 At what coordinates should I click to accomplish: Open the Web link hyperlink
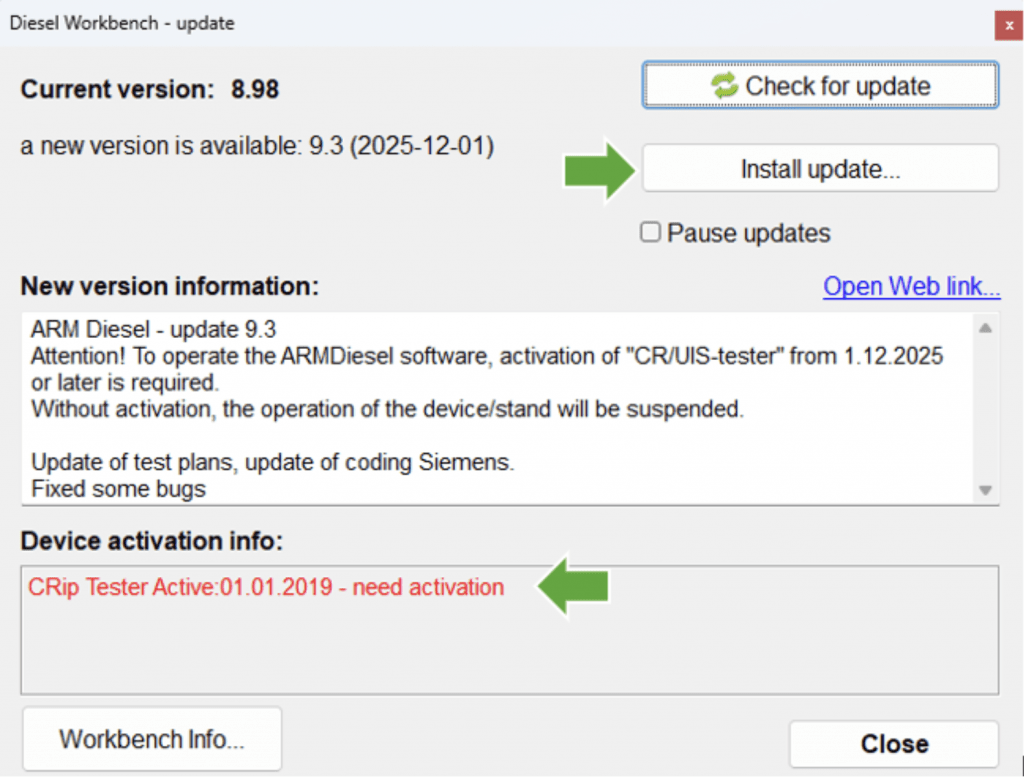pos(911,287)
